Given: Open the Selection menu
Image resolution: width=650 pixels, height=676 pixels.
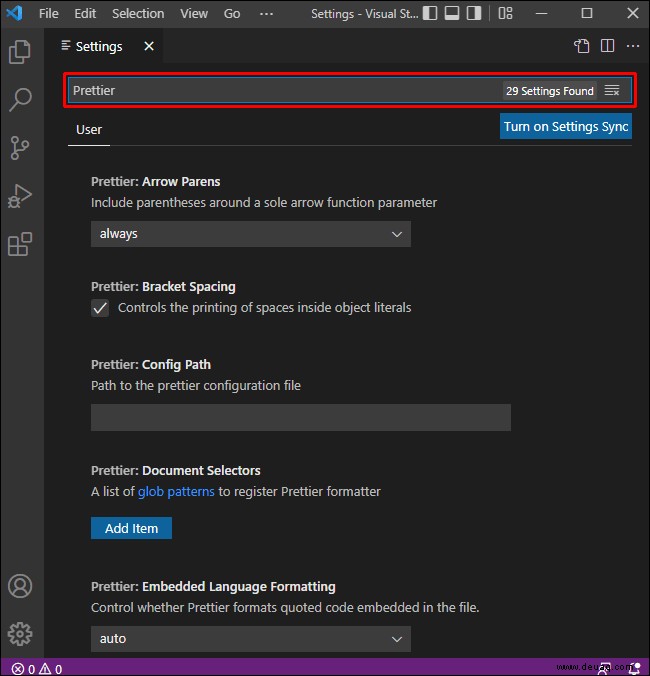Looking at the screenshot, I should tap(138, 14).
